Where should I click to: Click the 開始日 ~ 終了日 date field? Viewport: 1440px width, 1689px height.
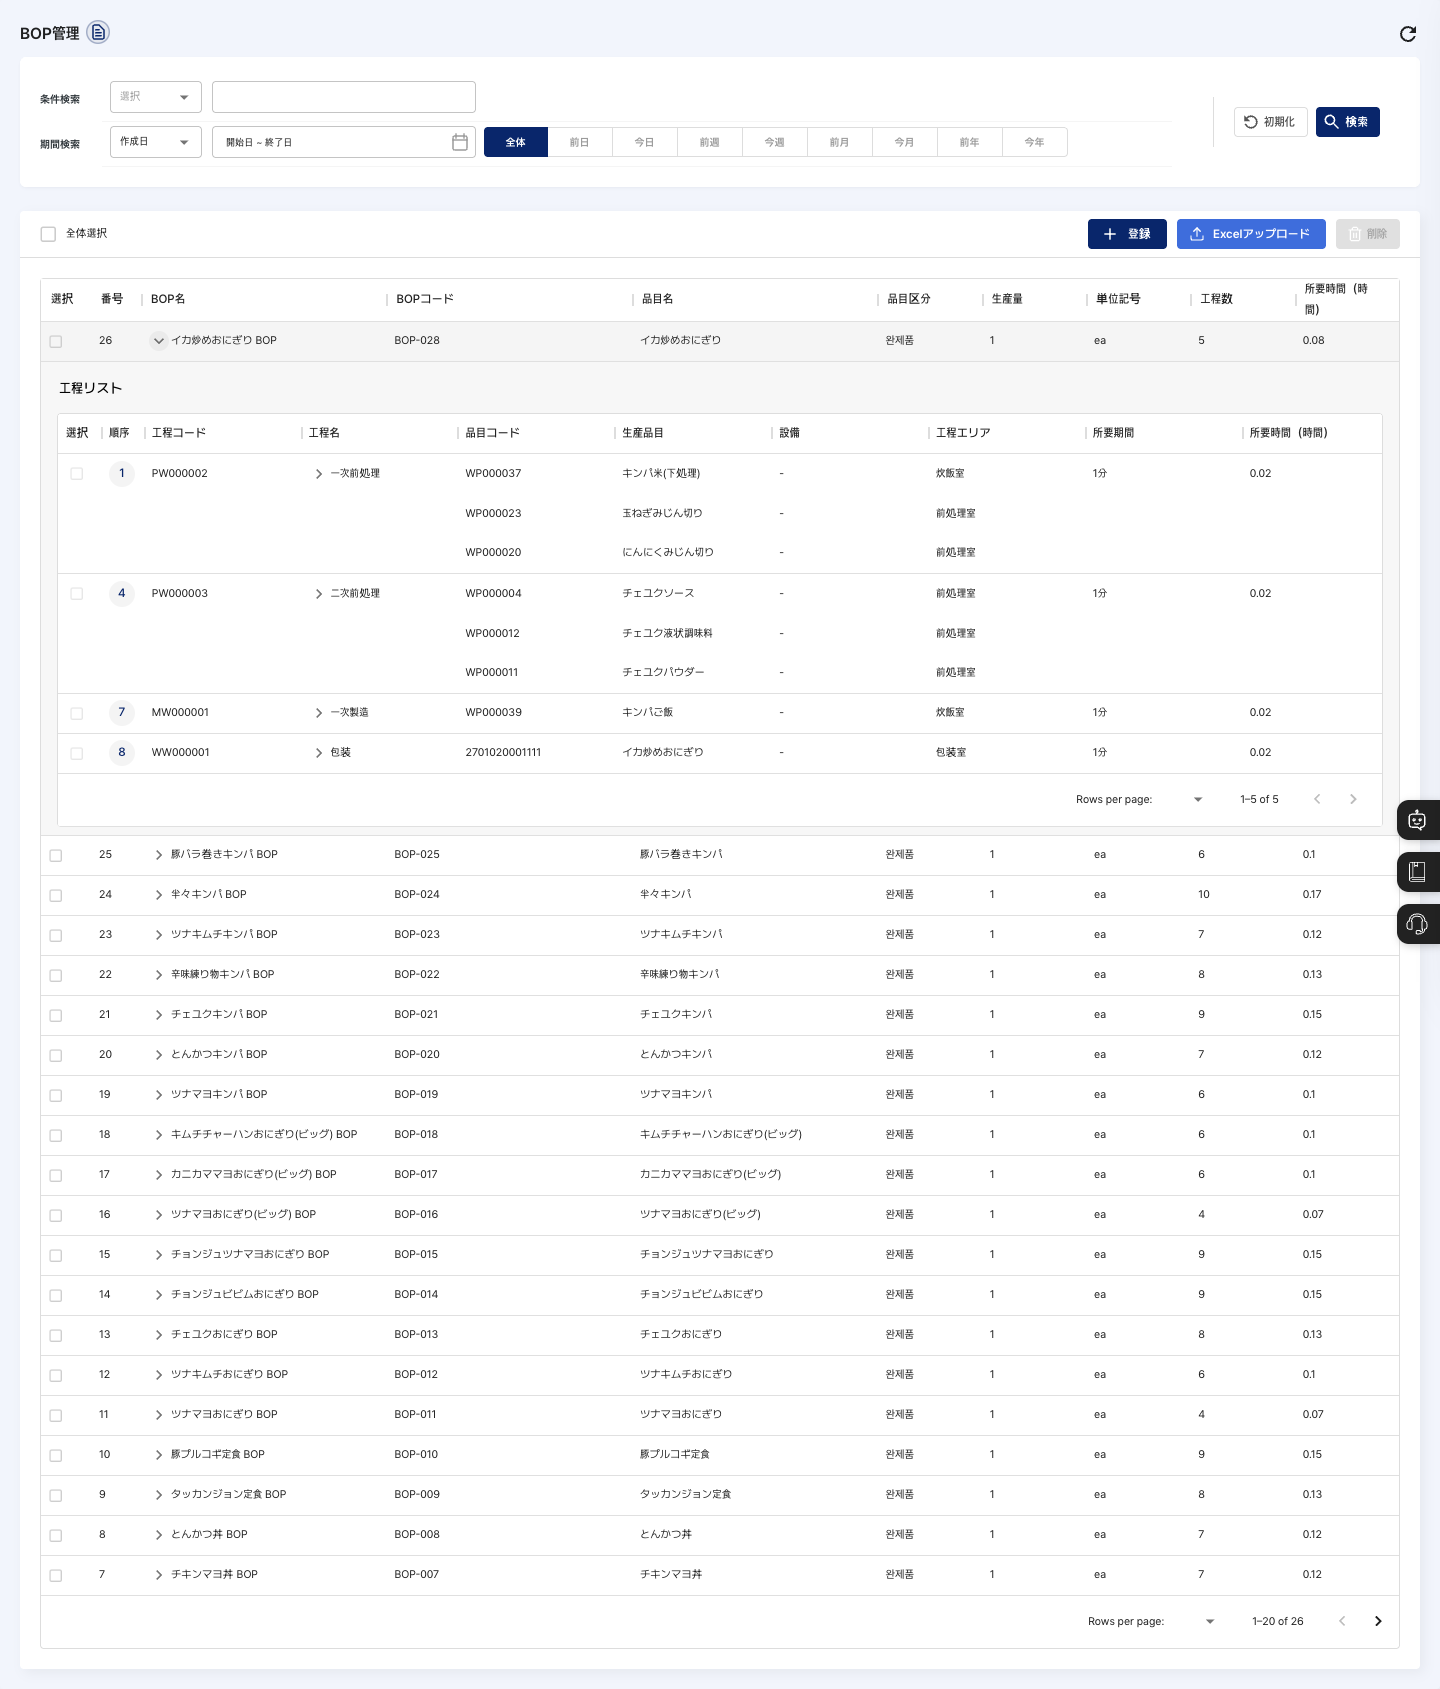tap(344, 142)
